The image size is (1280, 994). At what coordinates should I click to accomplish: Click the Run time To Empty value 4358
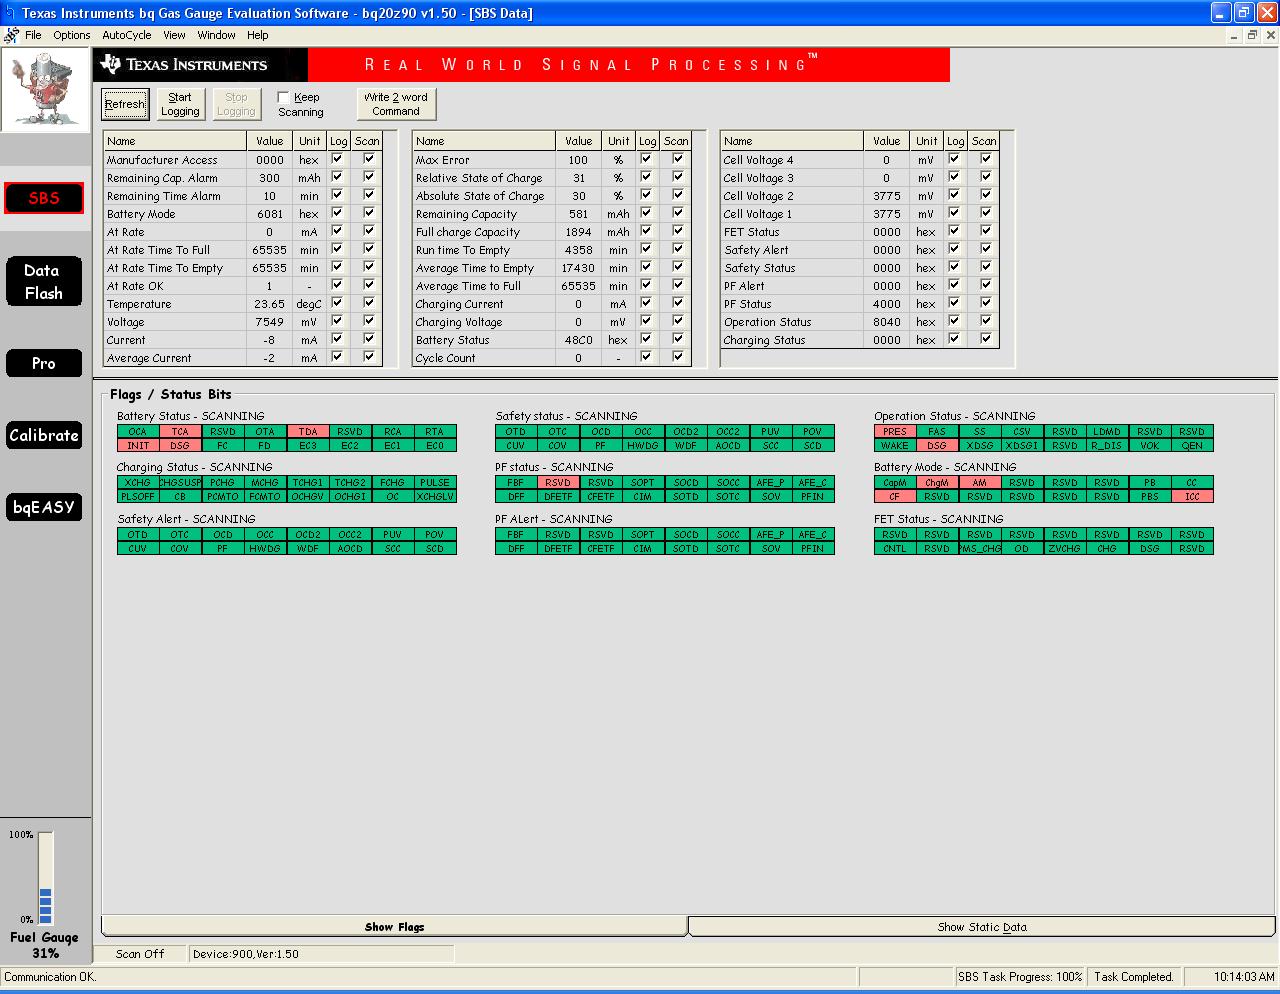tap(578, 250)
